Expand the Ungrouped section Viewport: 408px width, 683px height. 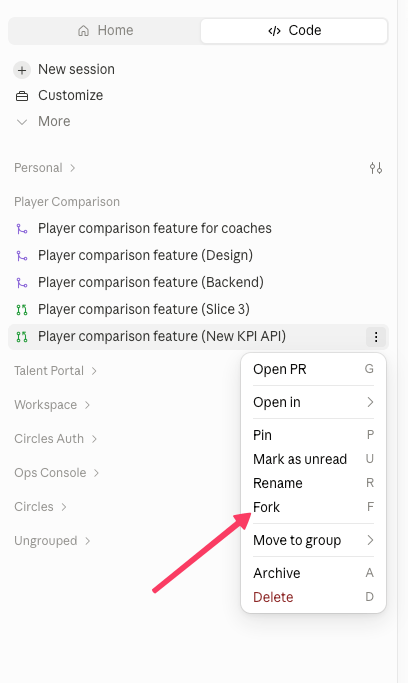tap(52, 541)
